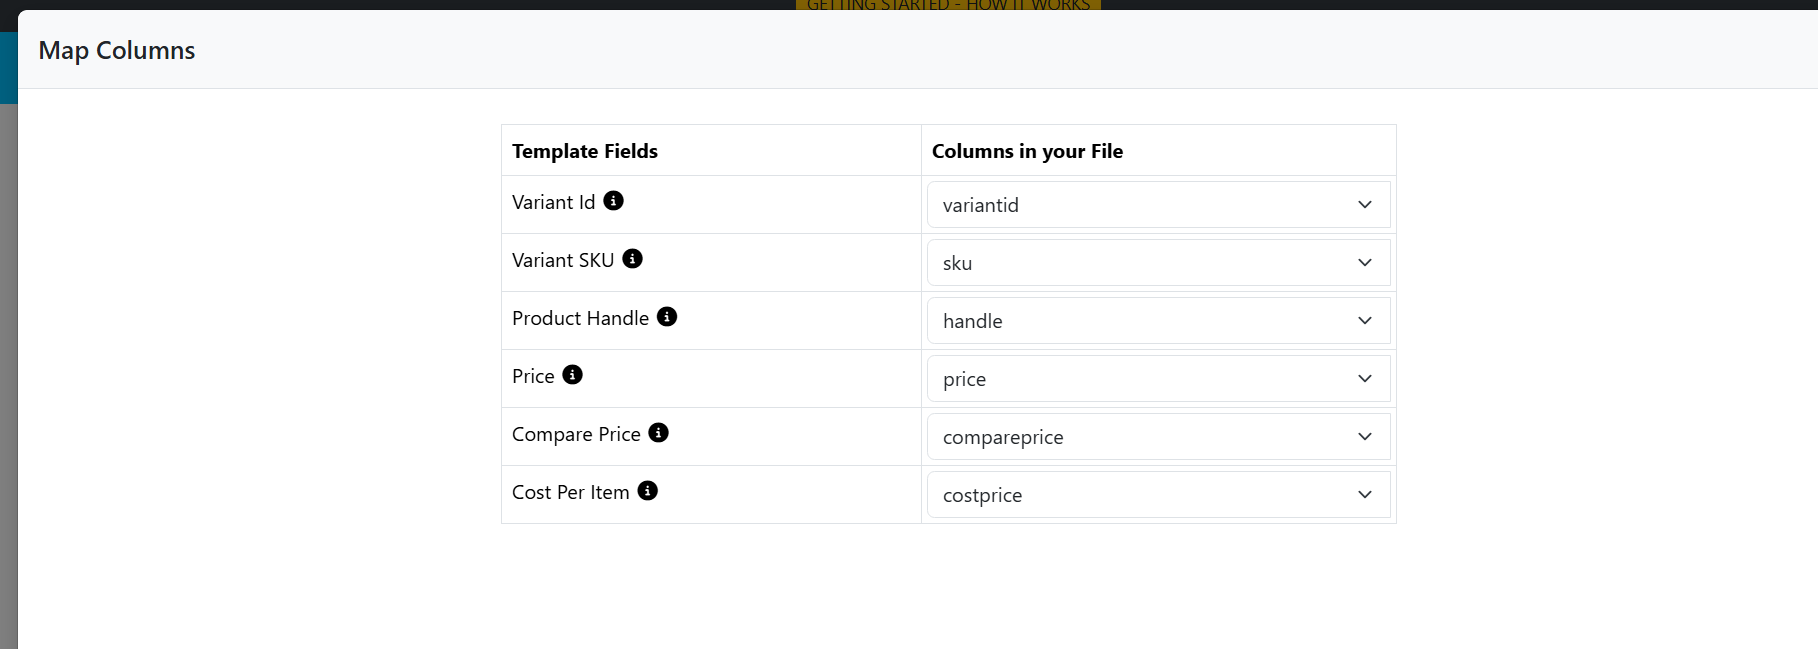This screenshot has height=649, width=1818.
Task: Open the variantid column dropdown
Action: [1158, 205]
